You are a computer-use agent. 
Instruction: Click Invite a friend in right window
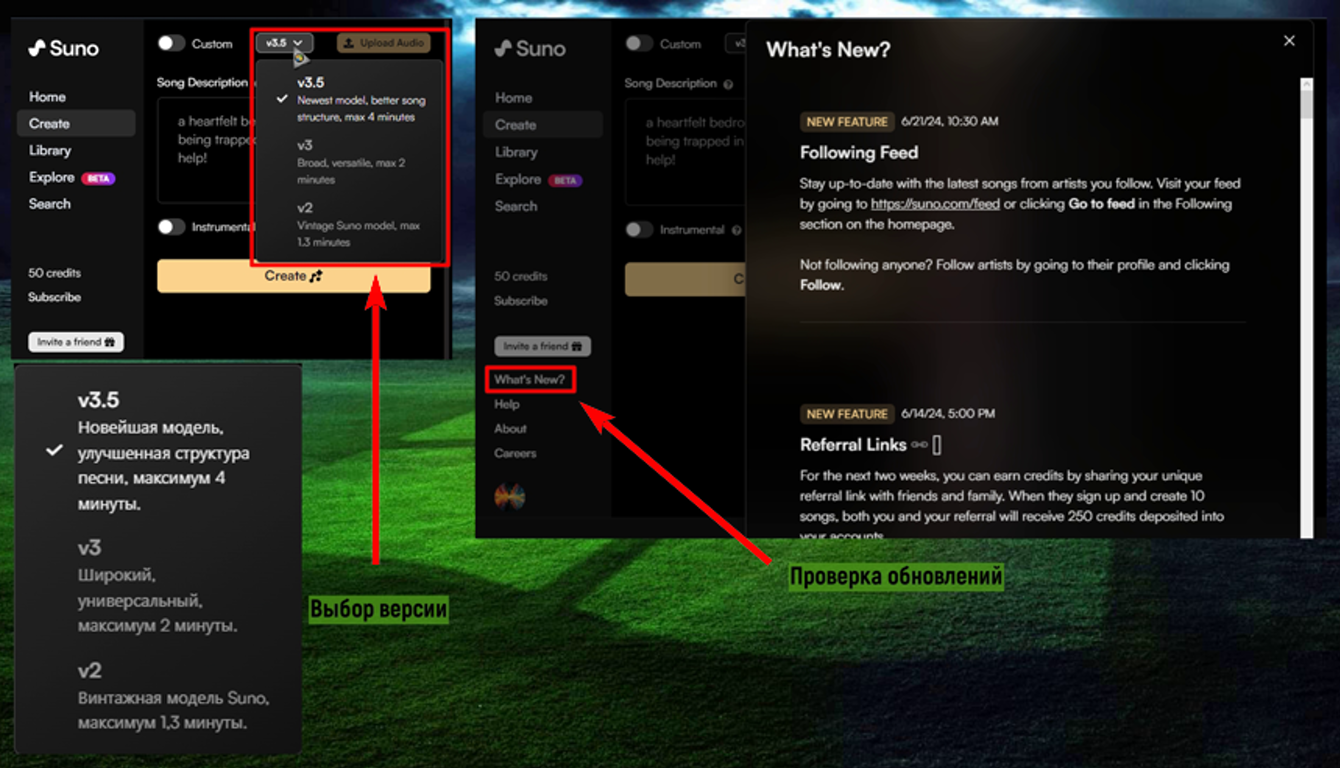point(543,346)
